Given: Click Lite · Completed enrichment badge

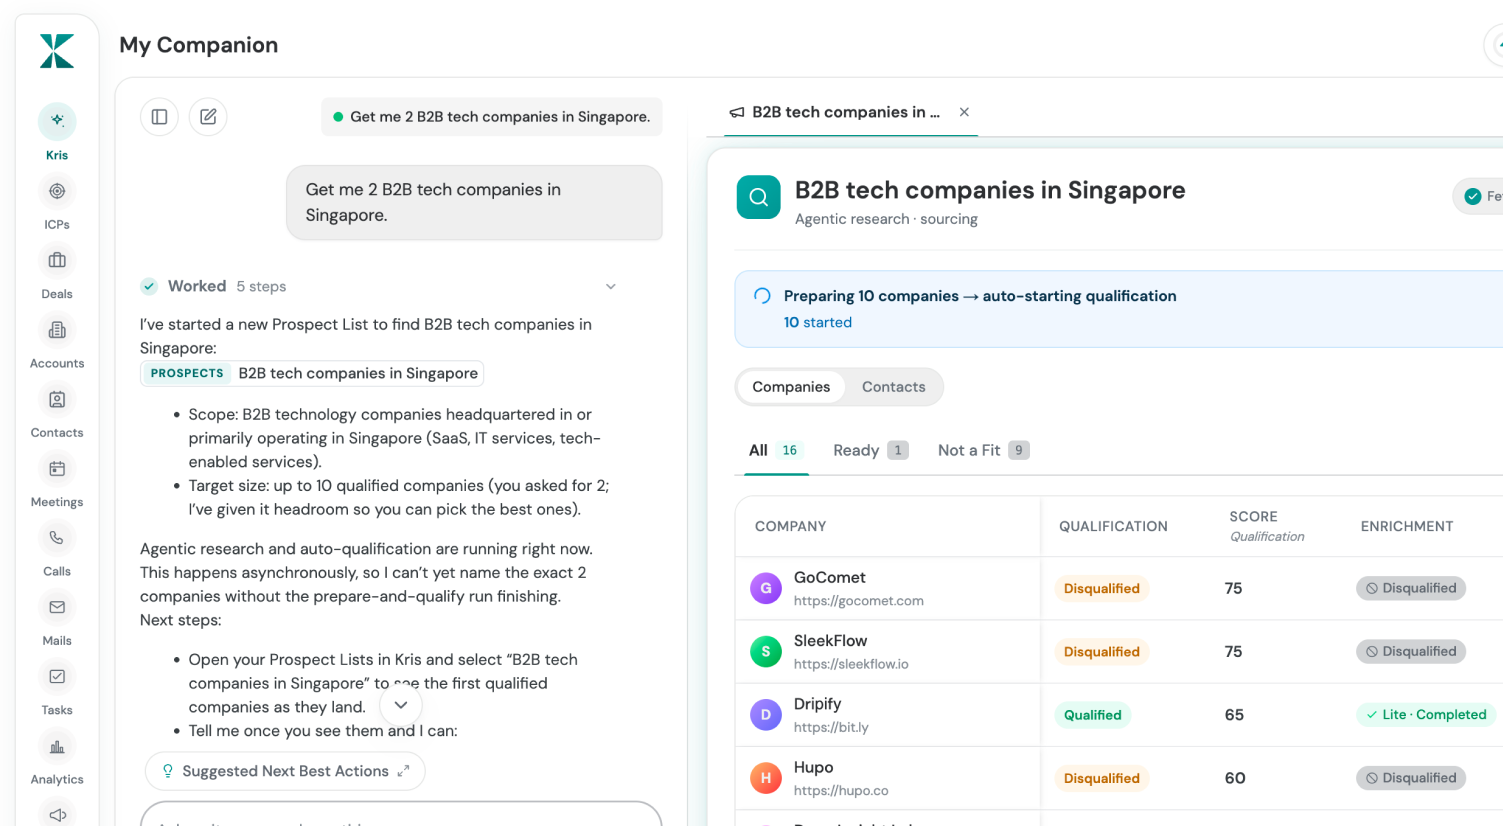Looking at the screenshot, I should (1426, 714).
